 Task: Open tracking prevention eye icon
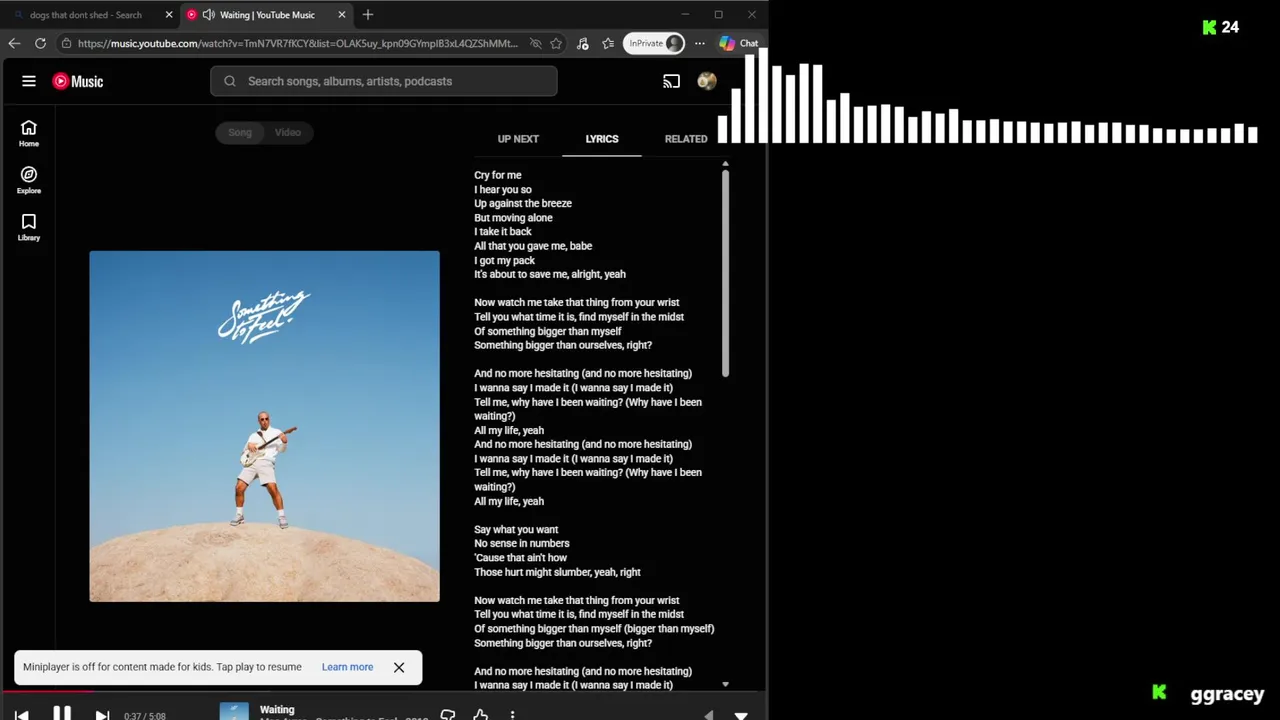click(535, 43)
